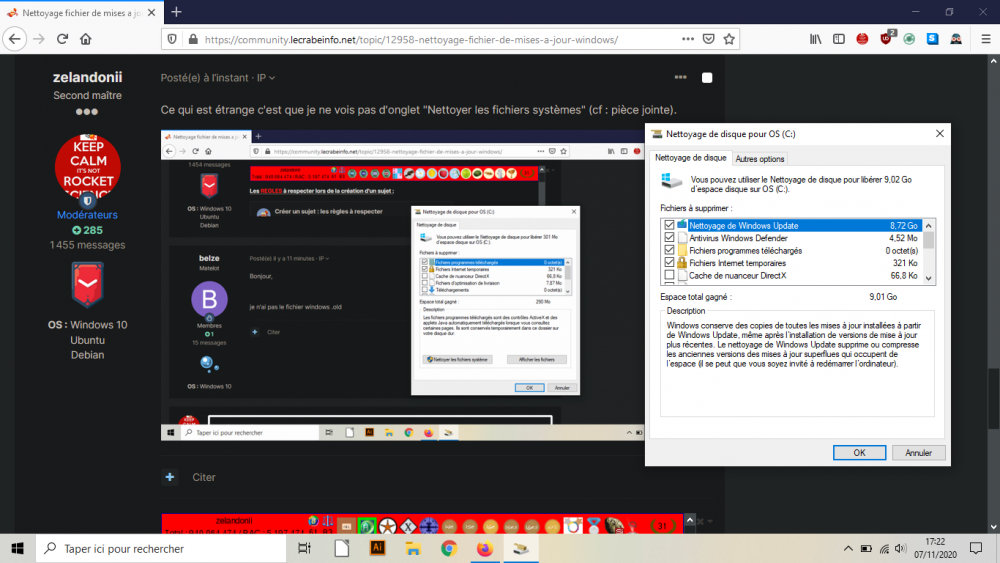Select the Nettoyage de disque tab

point(690,158)
